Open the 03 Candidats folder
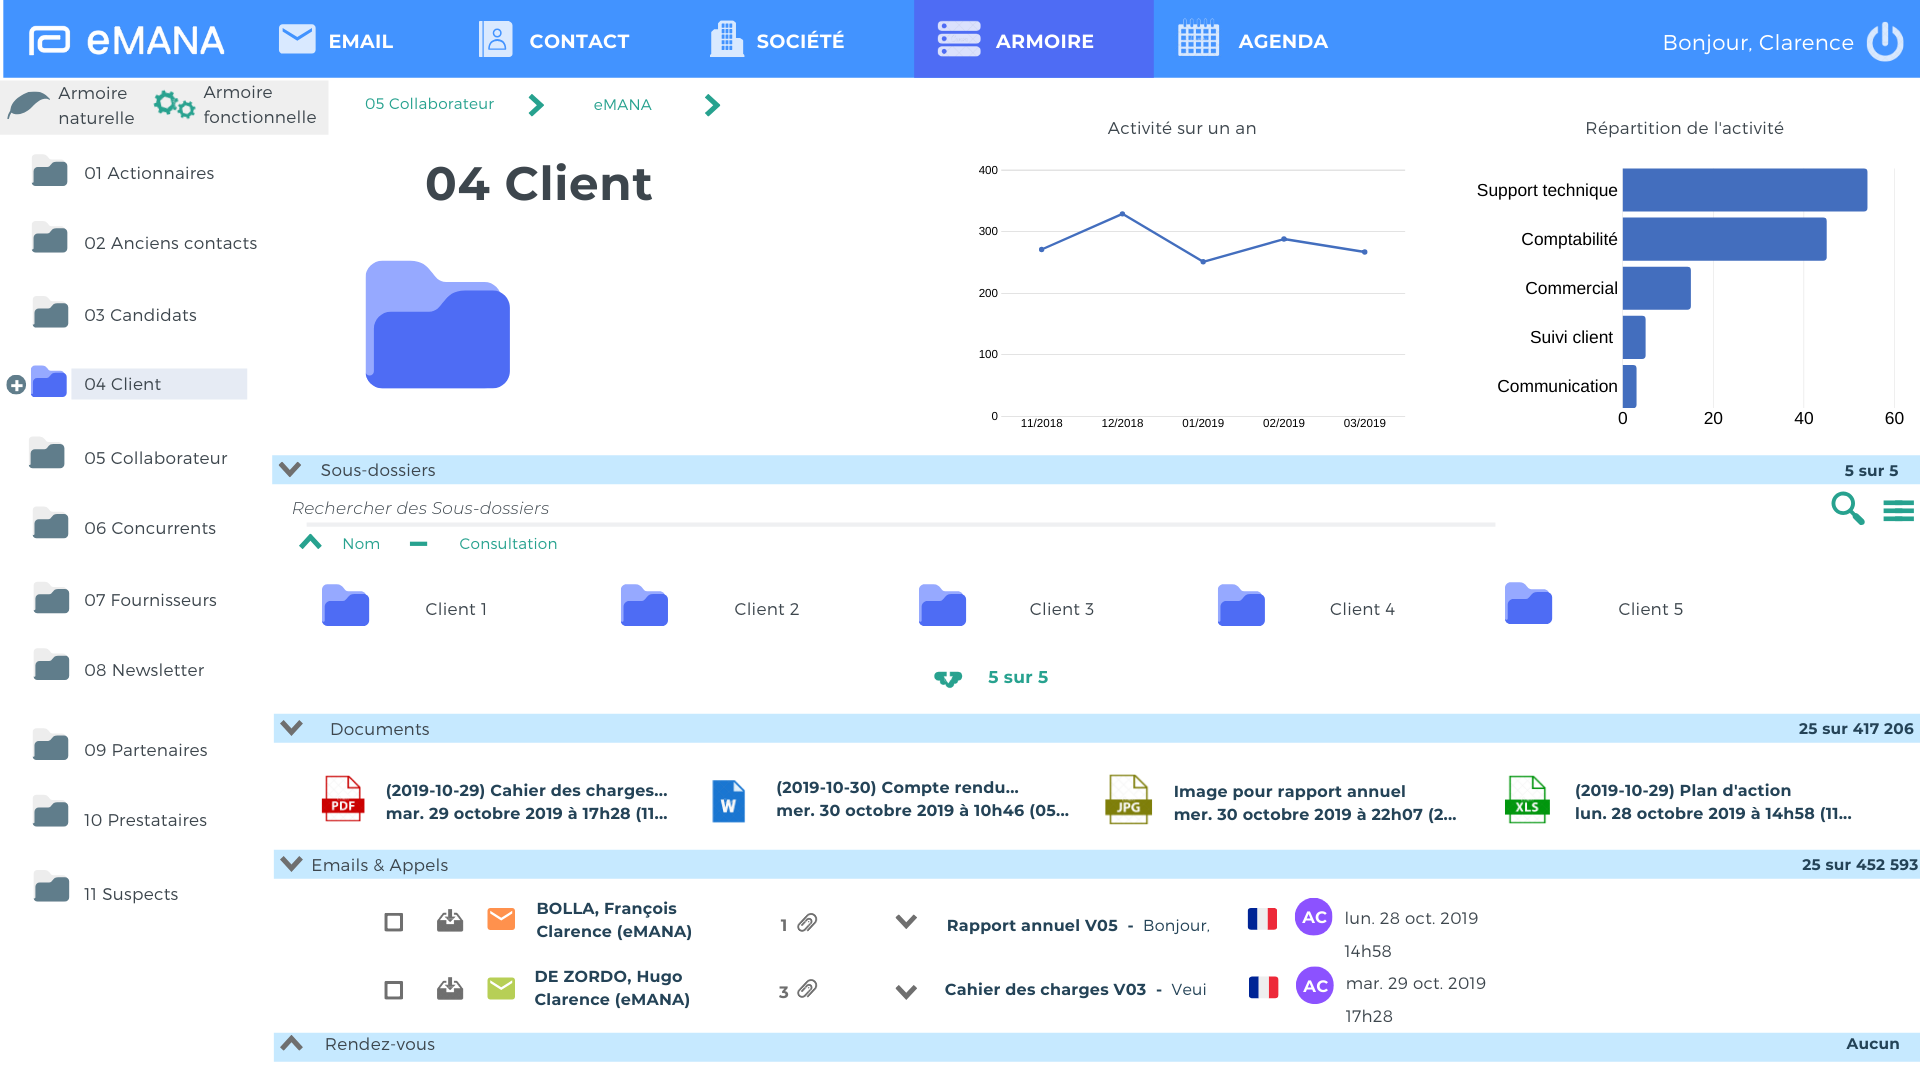 click(x=115, y=314)
